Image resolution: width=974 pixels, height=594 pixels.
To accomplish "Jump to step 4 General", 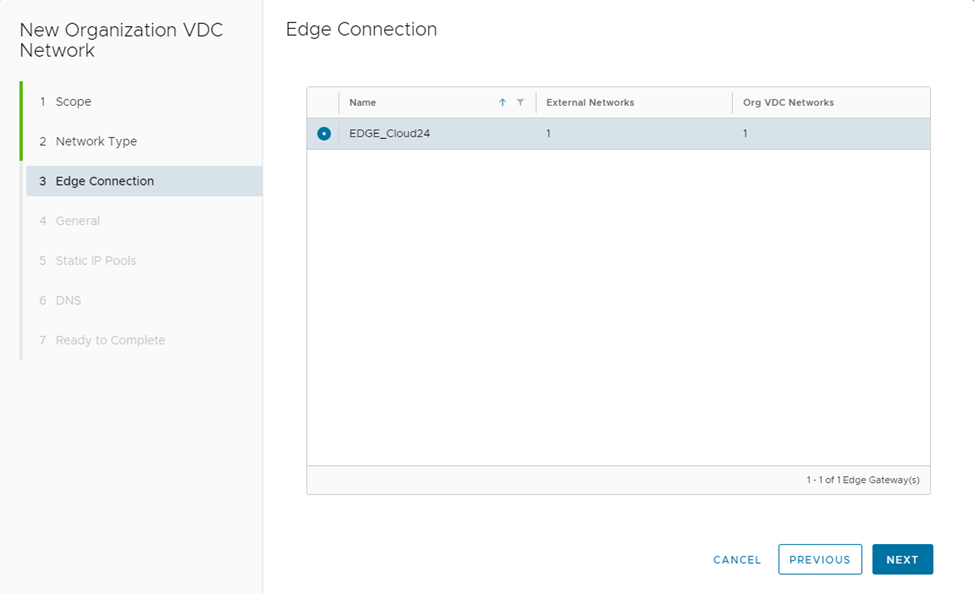I will point(77,221).
